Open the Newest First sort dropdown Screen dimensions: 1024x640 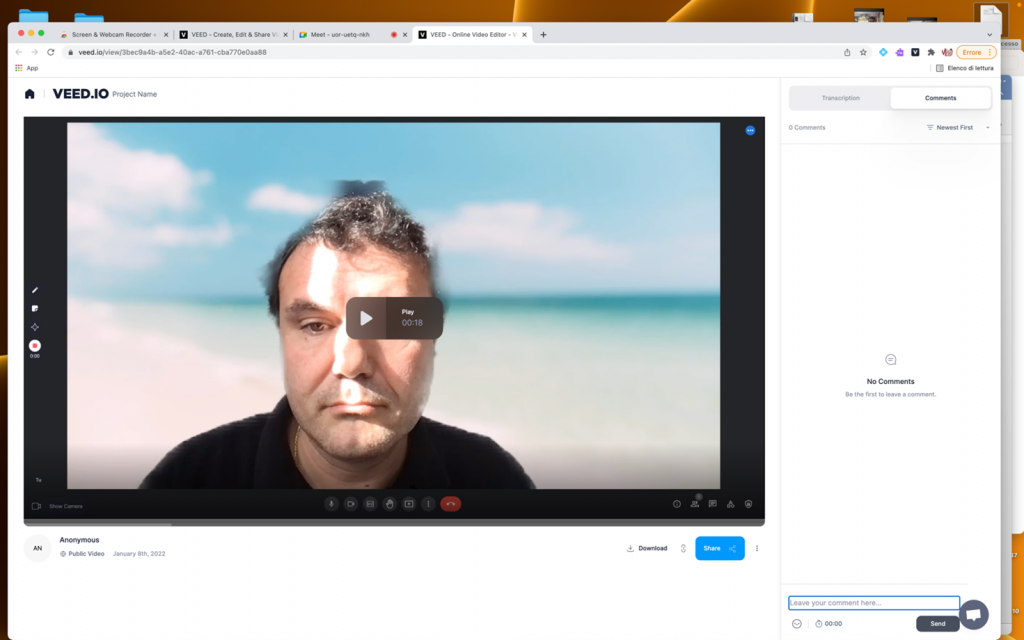point(958,127)
